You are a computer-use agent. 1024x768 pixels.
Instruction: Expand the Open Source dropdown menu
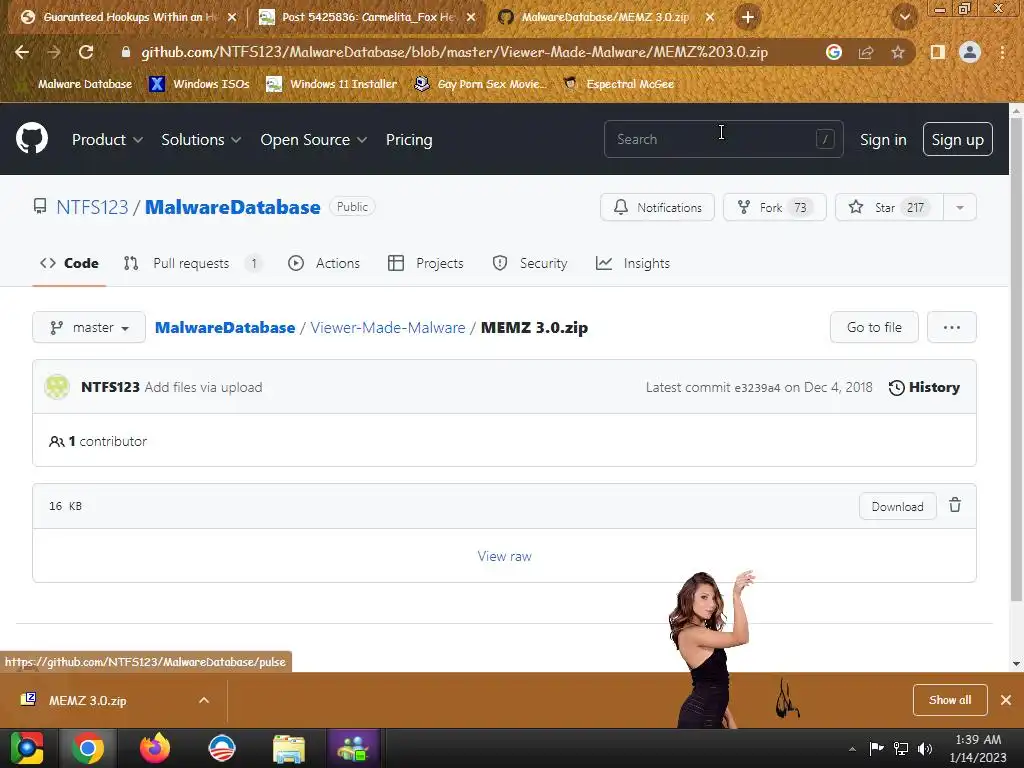(x=313, y=140)
